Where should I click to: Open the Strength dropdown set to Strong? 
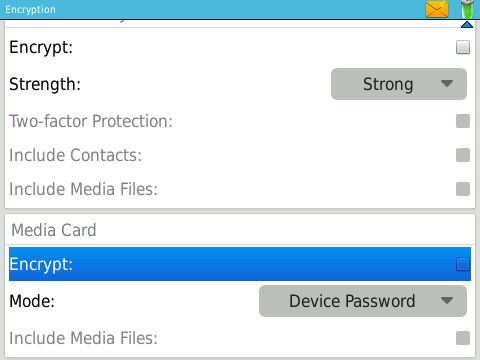[x=399, y=84]
